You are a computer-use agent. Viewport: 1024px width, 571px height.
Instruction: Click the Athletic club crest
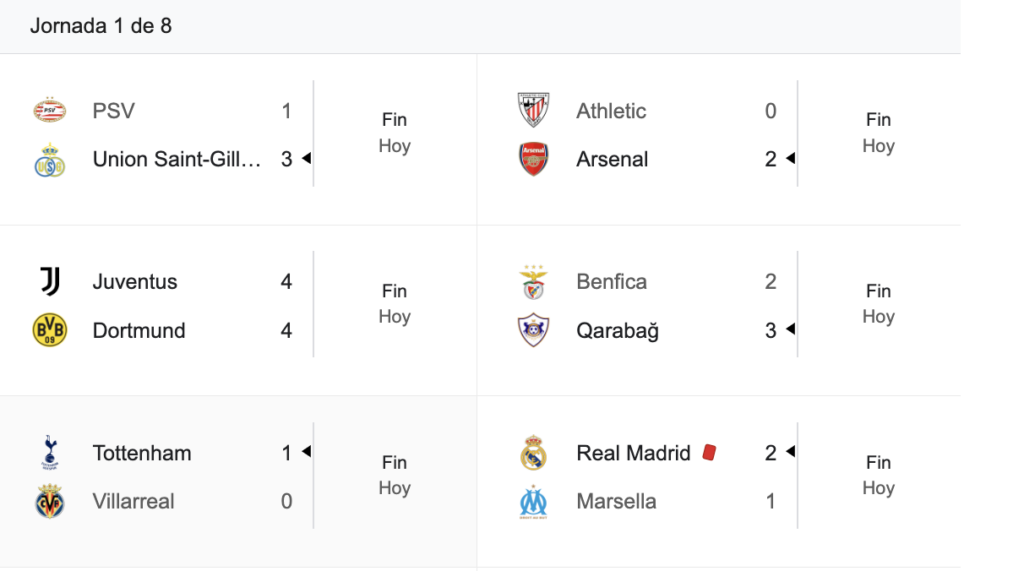[533, 111]
